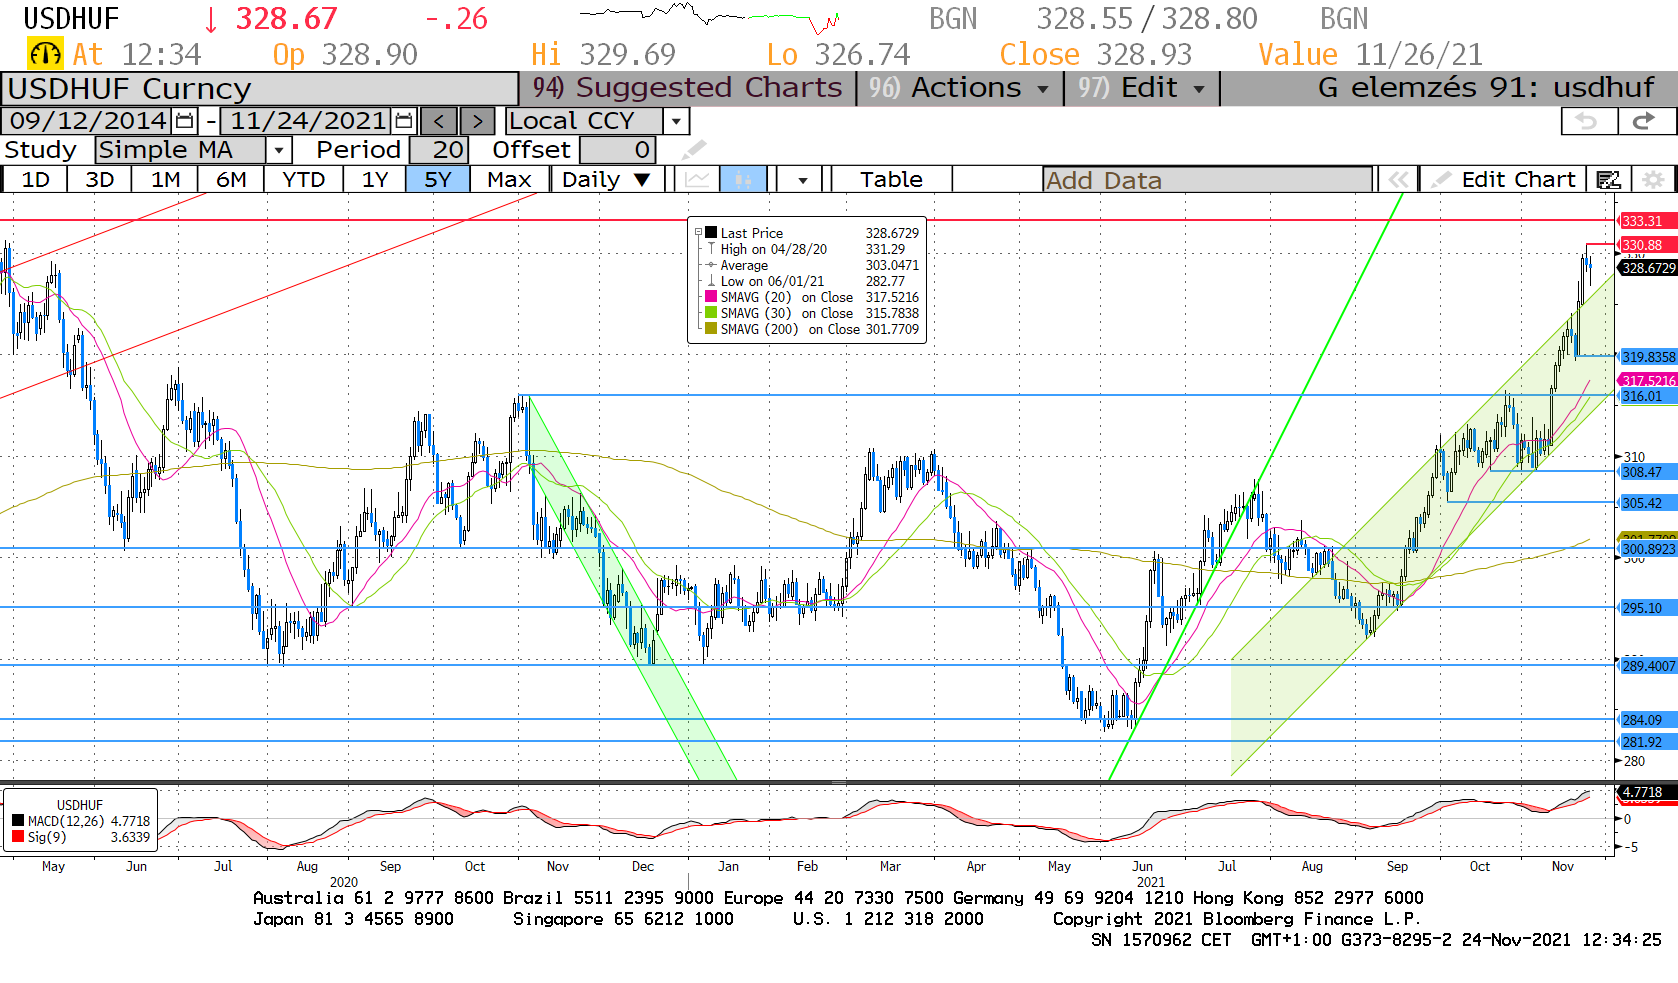The height and width of the screenshot is (983, 1678).
Task: Set range to 1D
Action: [35, 180]
